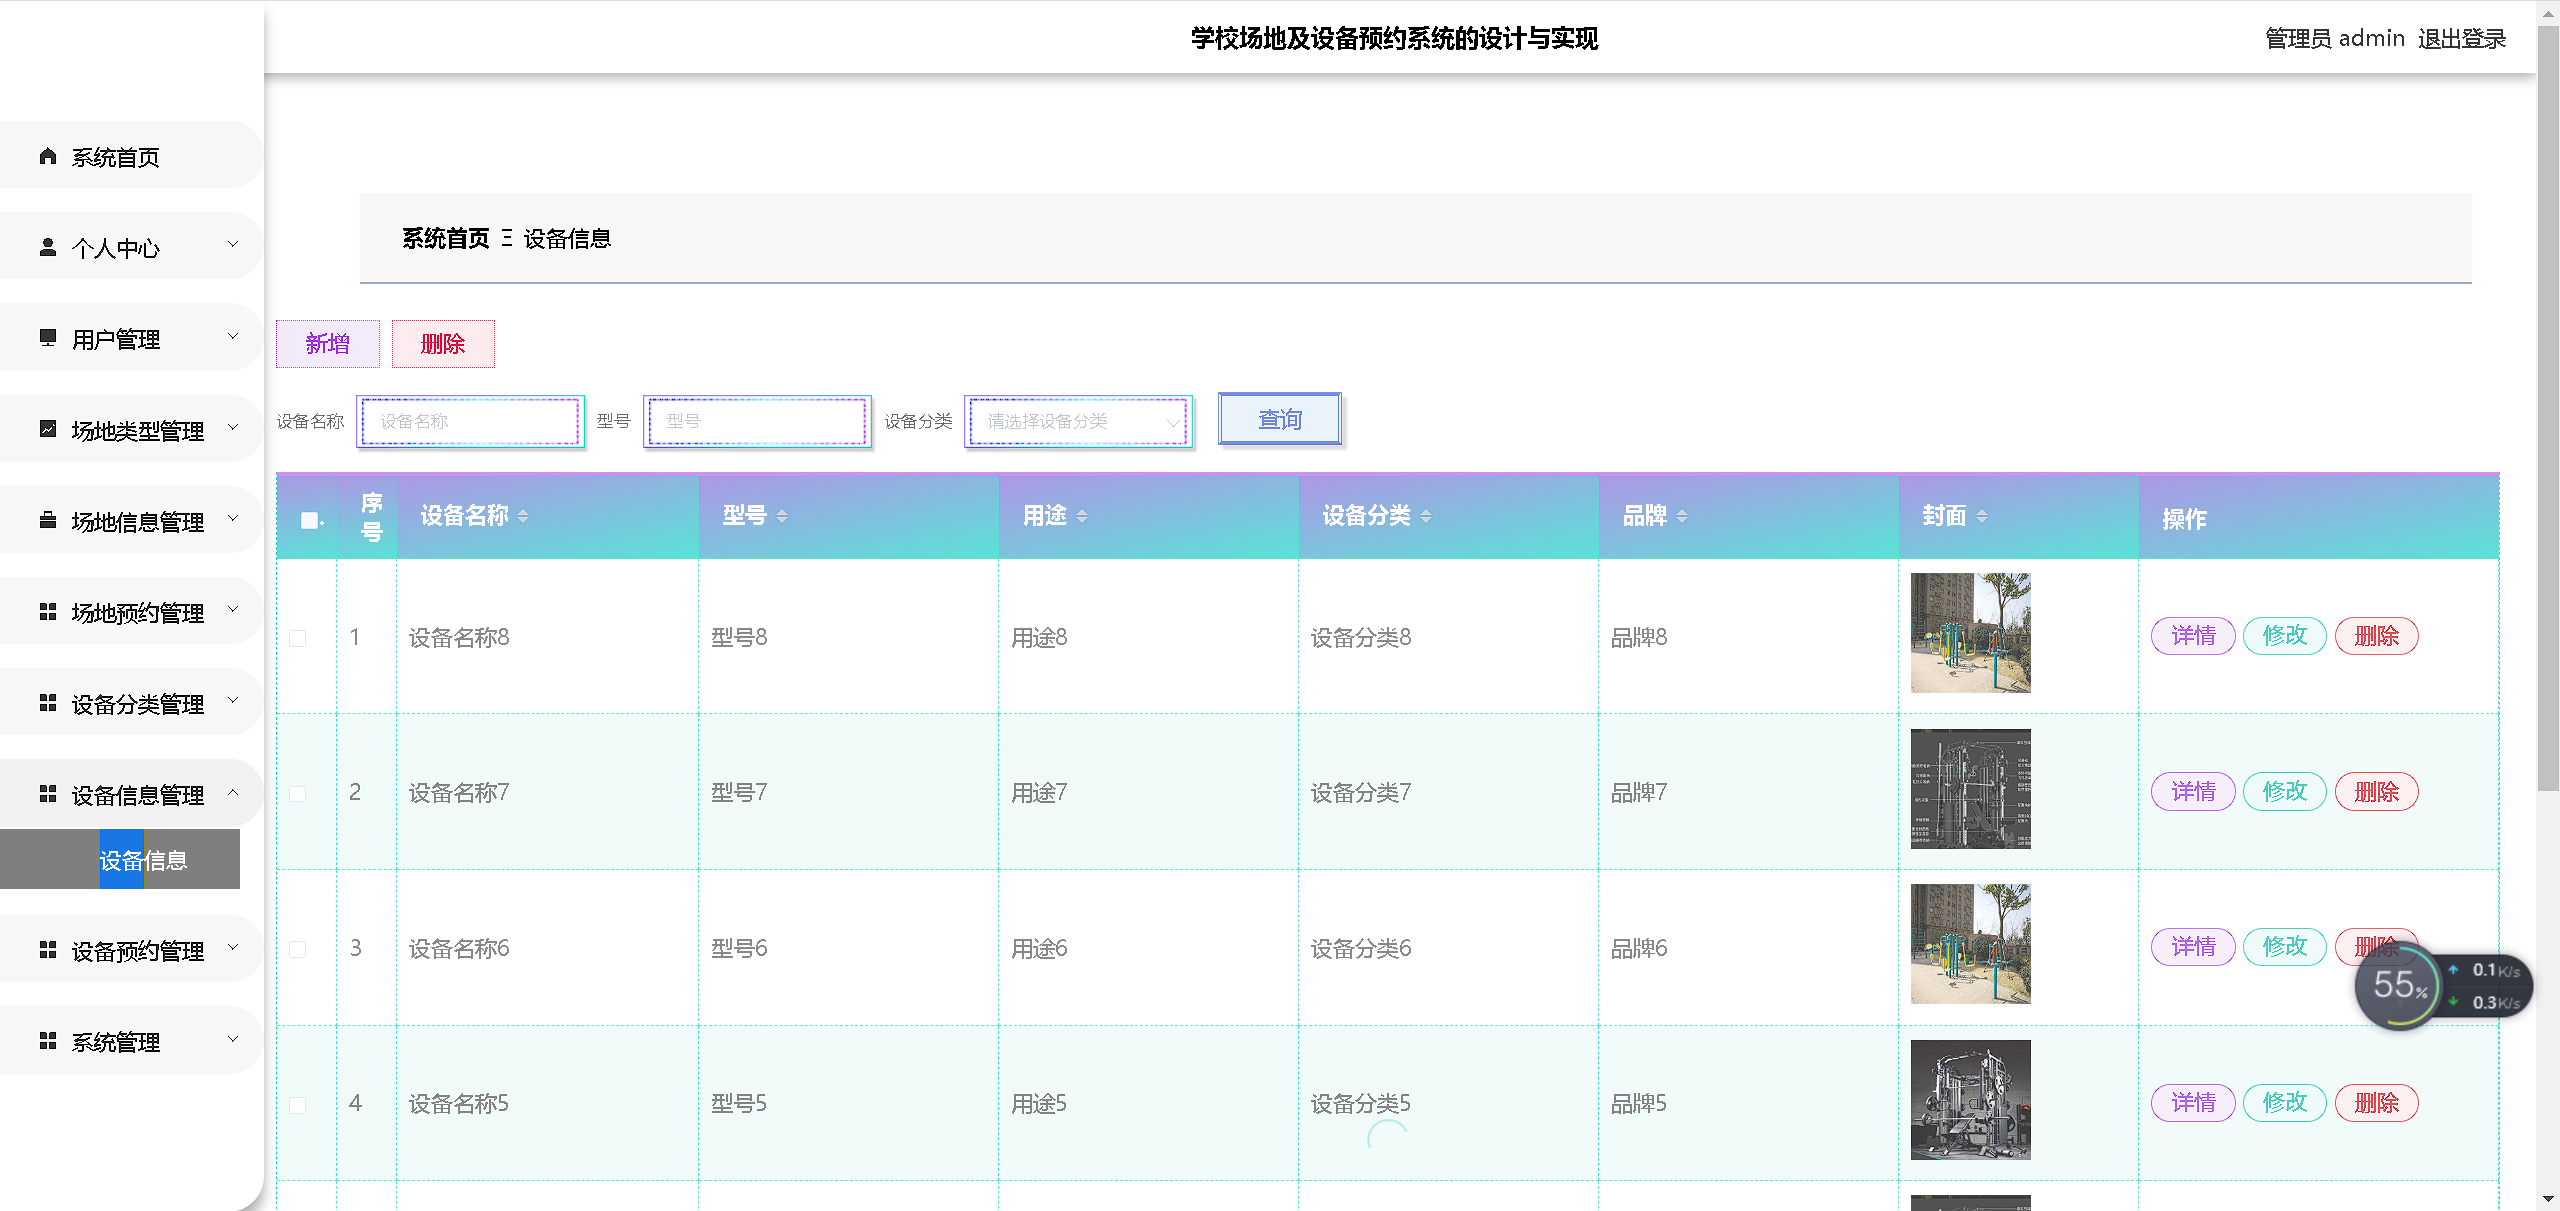Select the 设备信息 submenu item
This screenshot has height=1211, width=2560.
[143, 860]
